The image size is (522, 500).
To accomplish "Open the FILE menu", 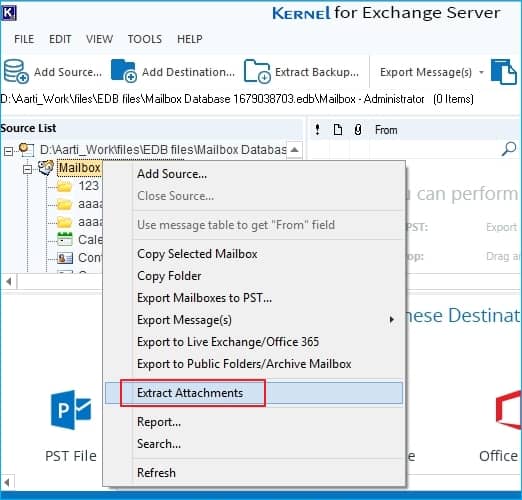I will click(24, 39).
